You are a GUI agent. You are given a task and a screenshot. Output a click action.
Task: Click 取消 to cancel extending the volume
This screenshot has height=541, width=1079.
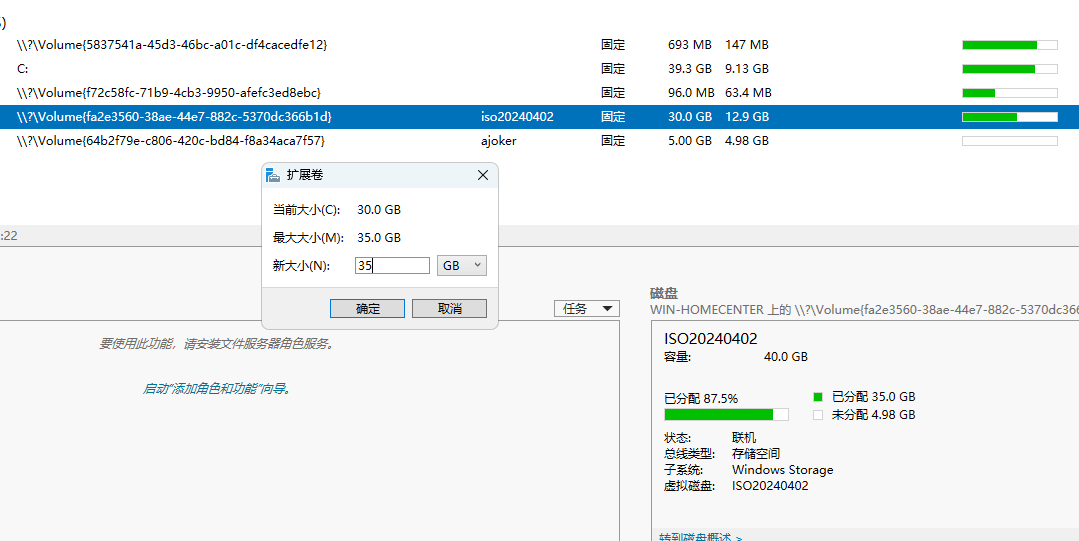pyautogui.click(x=449, y=308)
